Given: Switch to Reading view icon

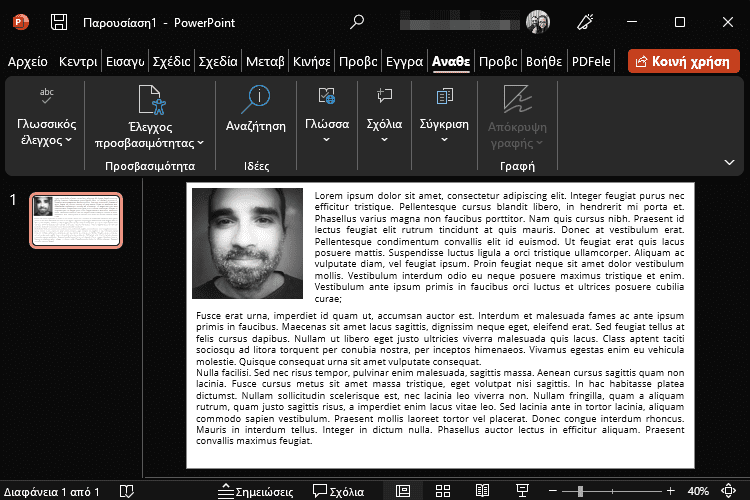Looking at the screenshot, I should [x=482, y=491].
